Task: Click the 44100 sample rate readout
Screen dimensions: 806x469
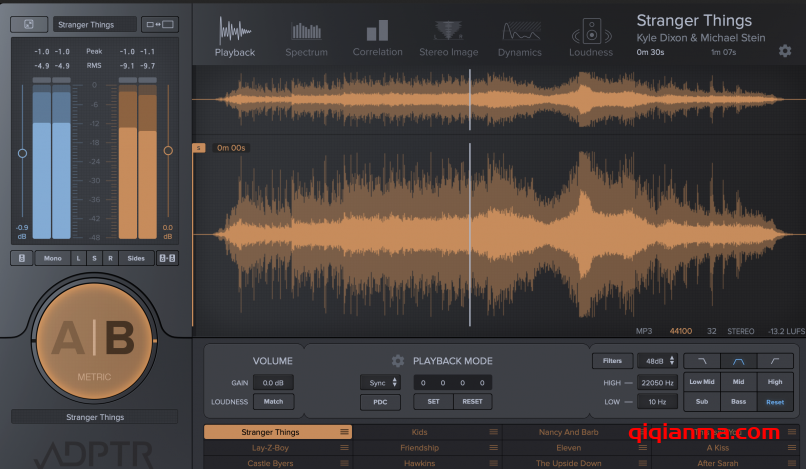Action: 681,331
